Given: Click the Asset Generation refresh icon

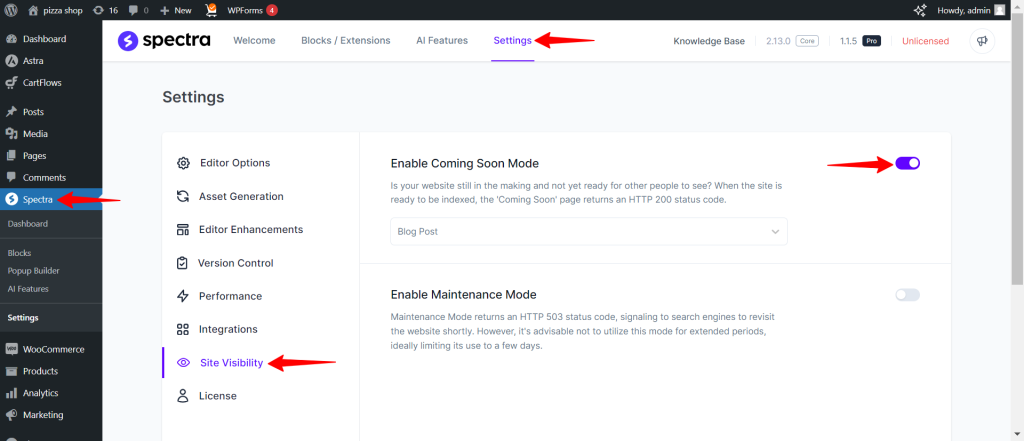Looking at the screenshot, I should point(184,196).
